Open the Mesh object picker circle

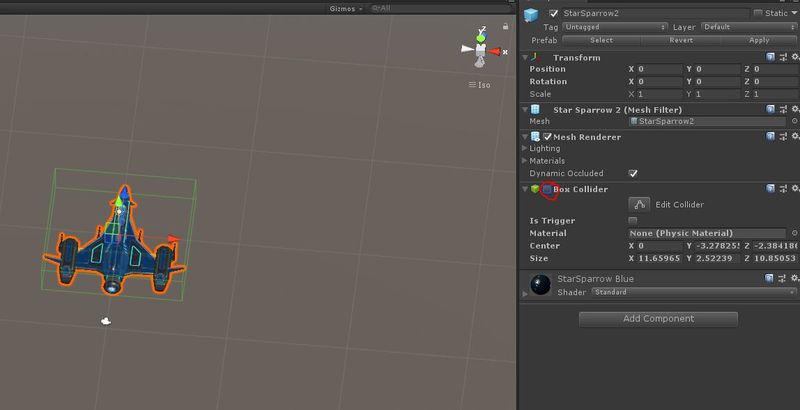tap(794, 121)
